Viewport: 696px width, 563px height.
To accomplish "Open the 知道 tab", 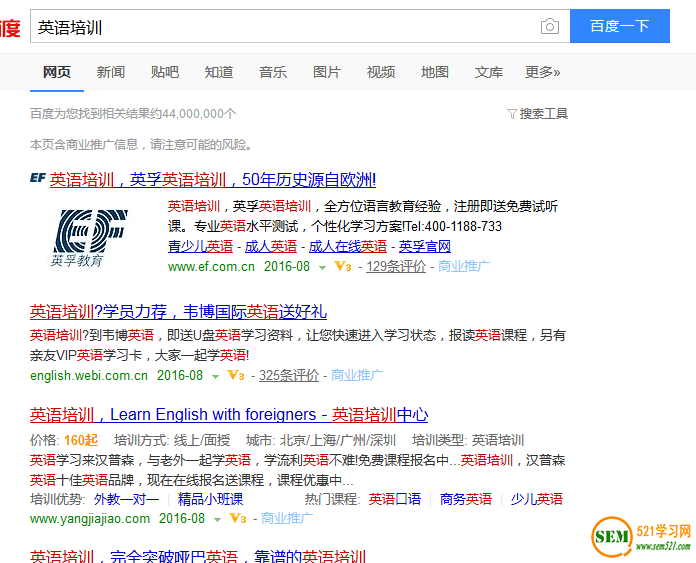I will 219,72.
